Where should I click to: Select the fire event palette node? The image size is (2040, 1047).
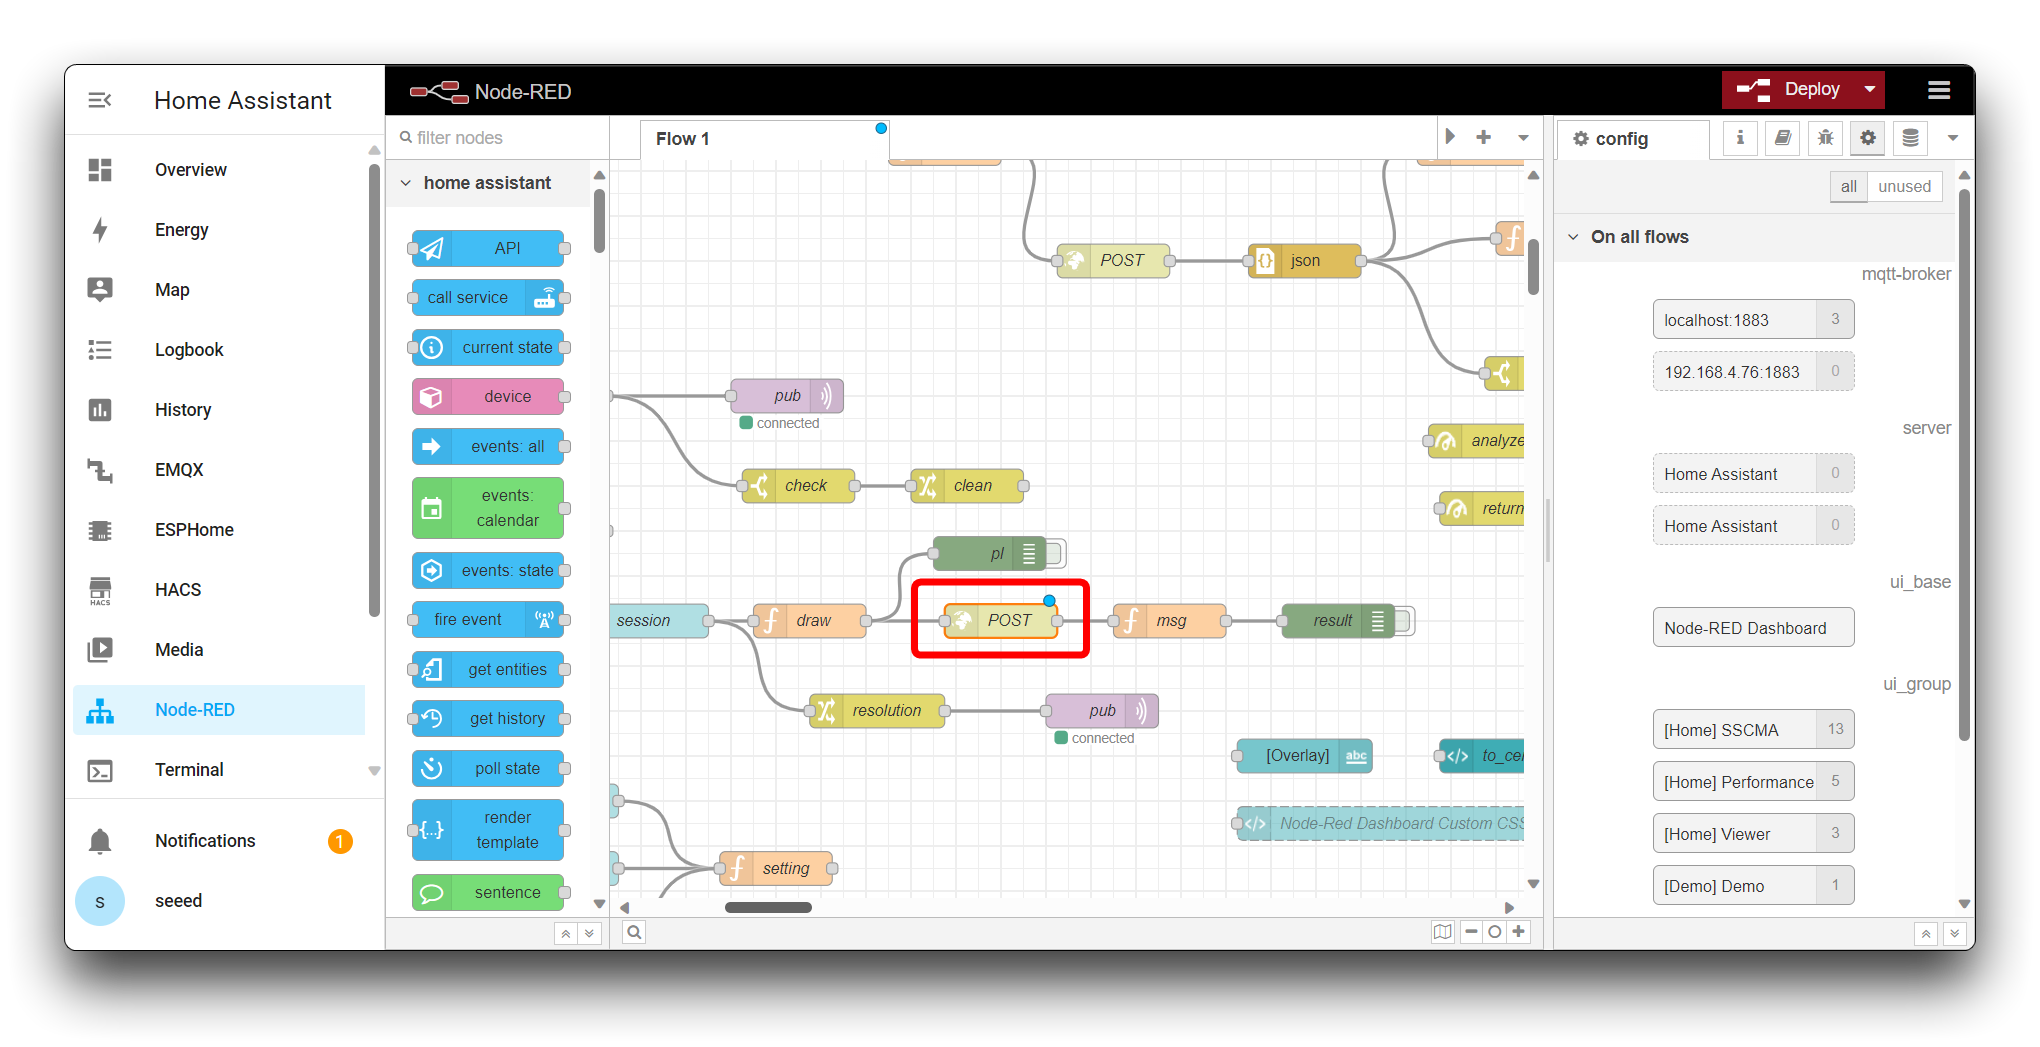click(488, 620)
